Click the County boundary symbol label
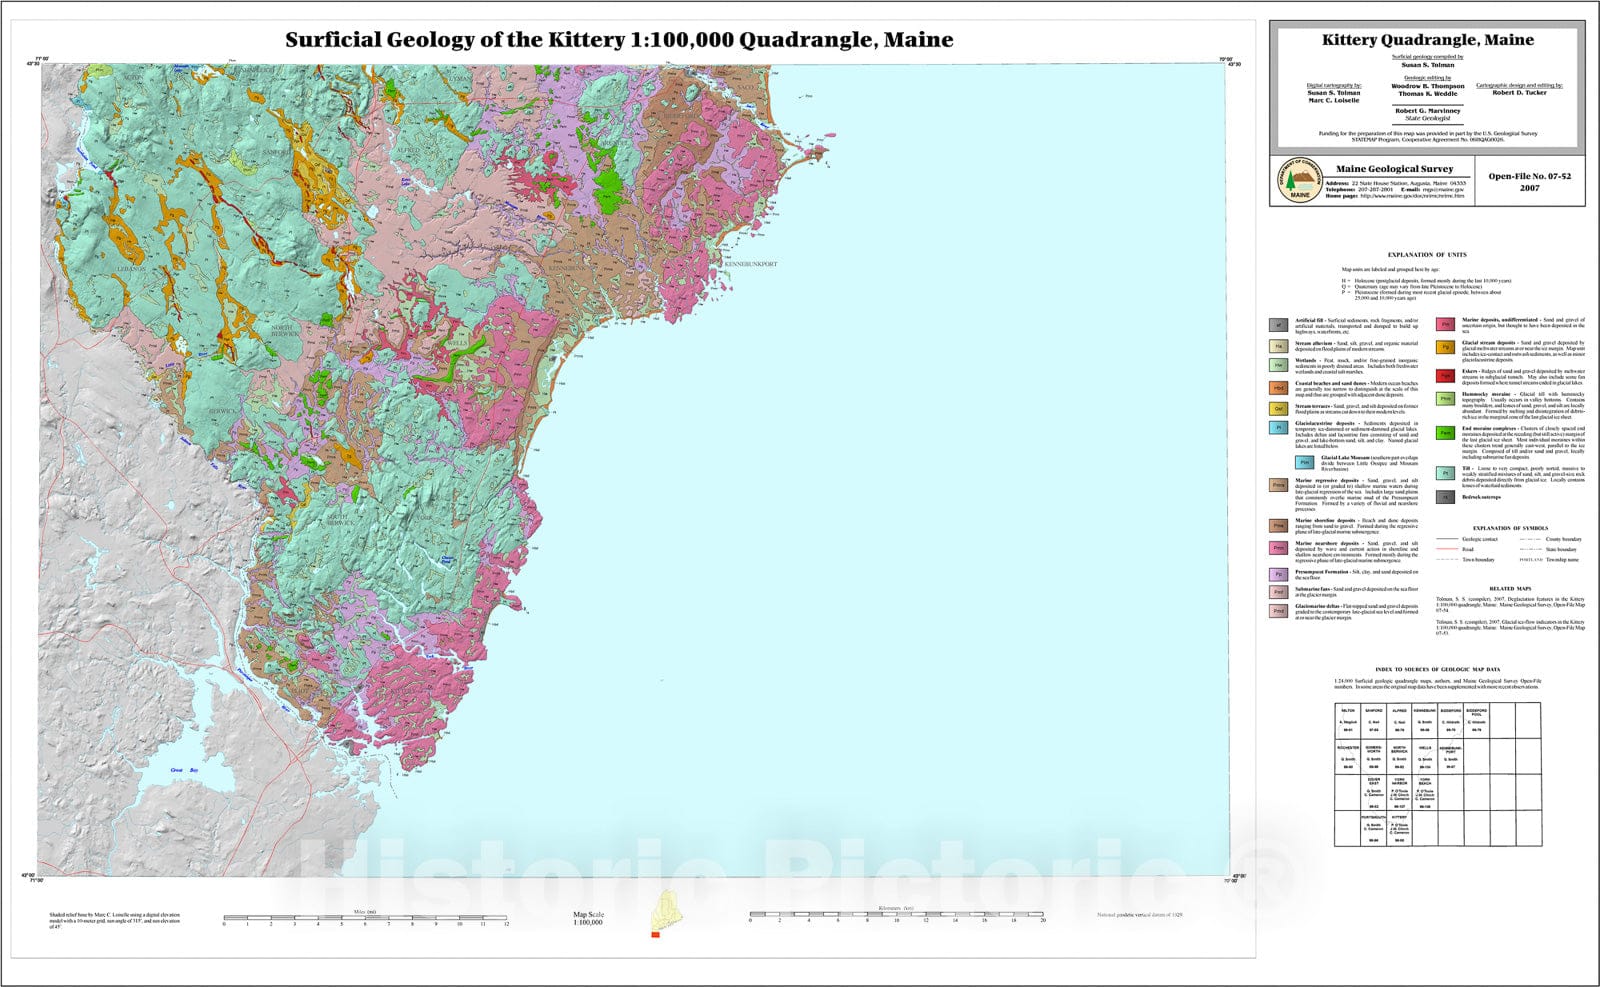 (x=1563, y=539)
